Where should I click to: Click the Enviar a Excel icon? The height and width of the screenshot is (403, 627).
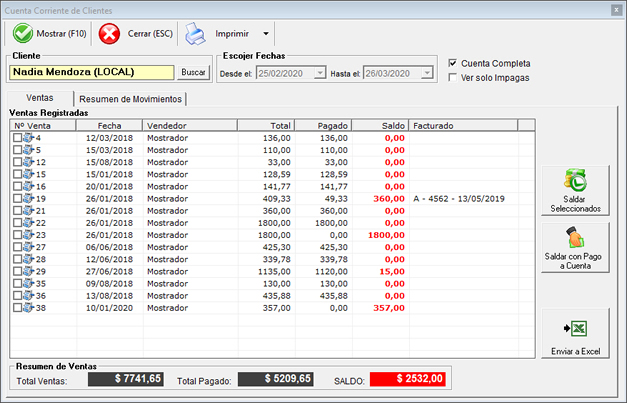575,329
